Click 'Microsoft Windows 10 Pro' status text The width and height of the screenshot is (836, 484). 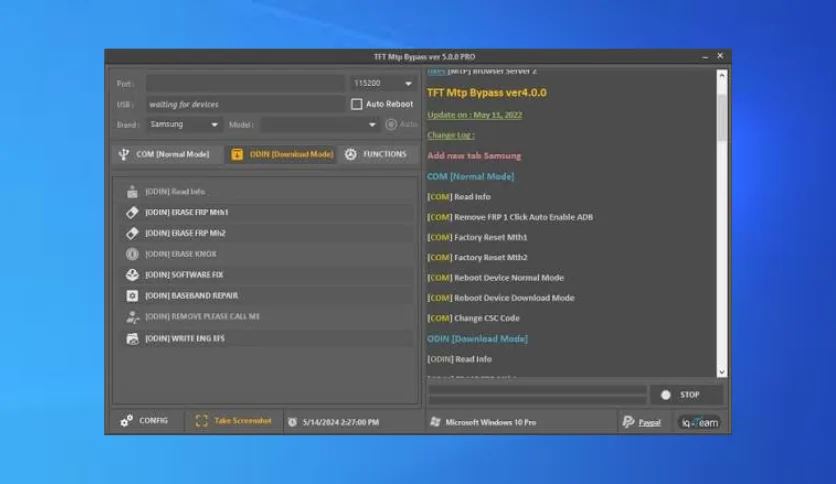click(491, 422)
